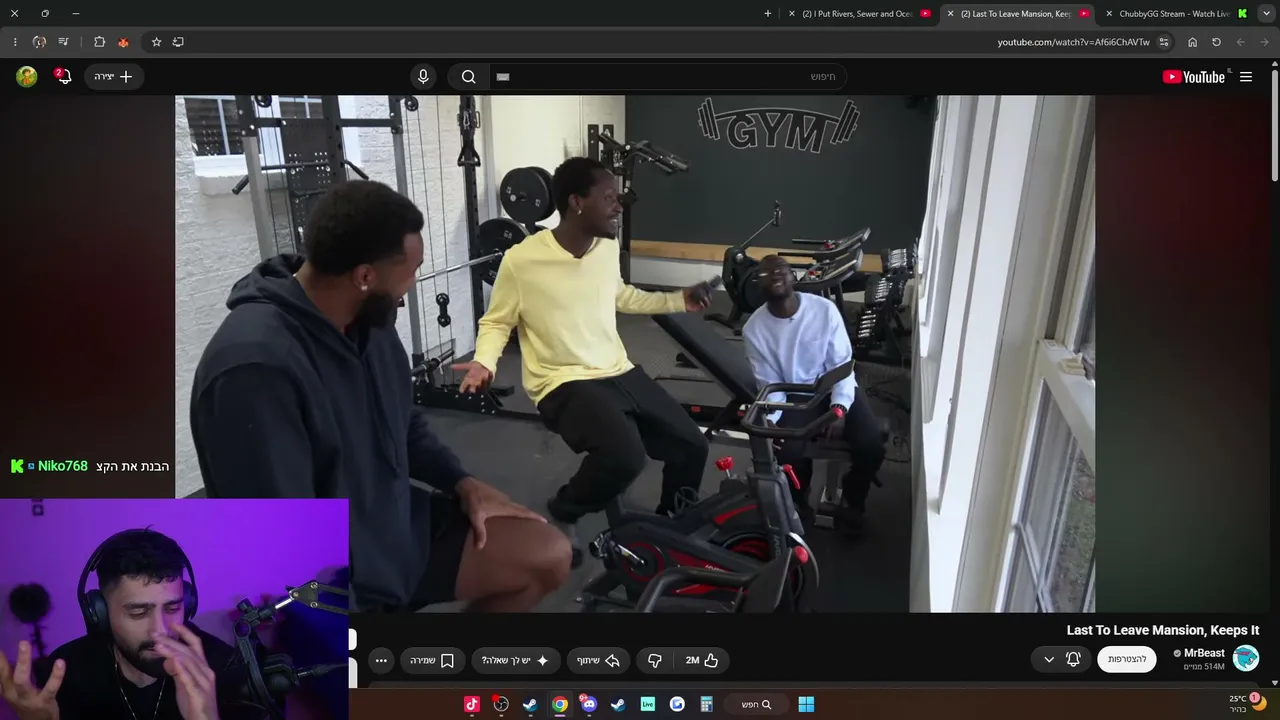Click the Join (הצטרפות) button
The height and width of the screenshot is (720, 1280).
(1127, 659)
